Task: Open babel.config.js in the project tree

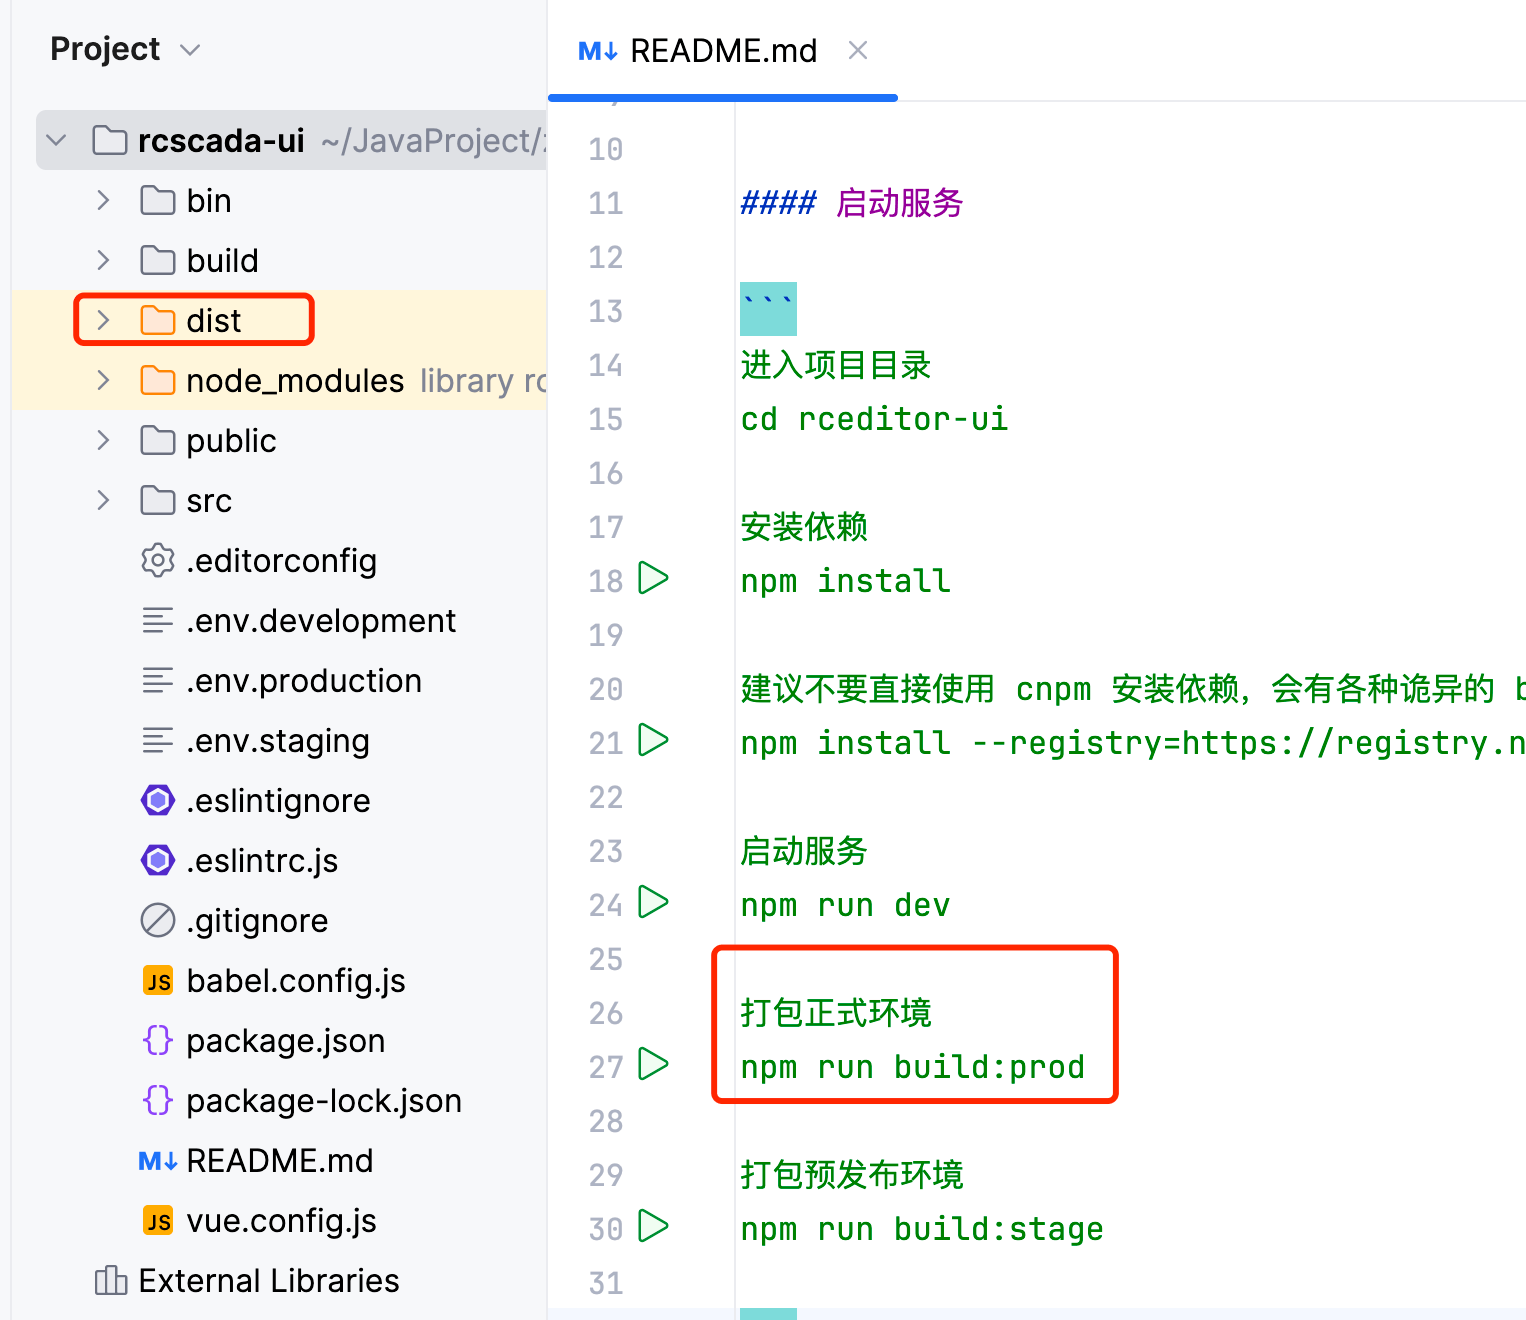Action: tap(295, 981)
